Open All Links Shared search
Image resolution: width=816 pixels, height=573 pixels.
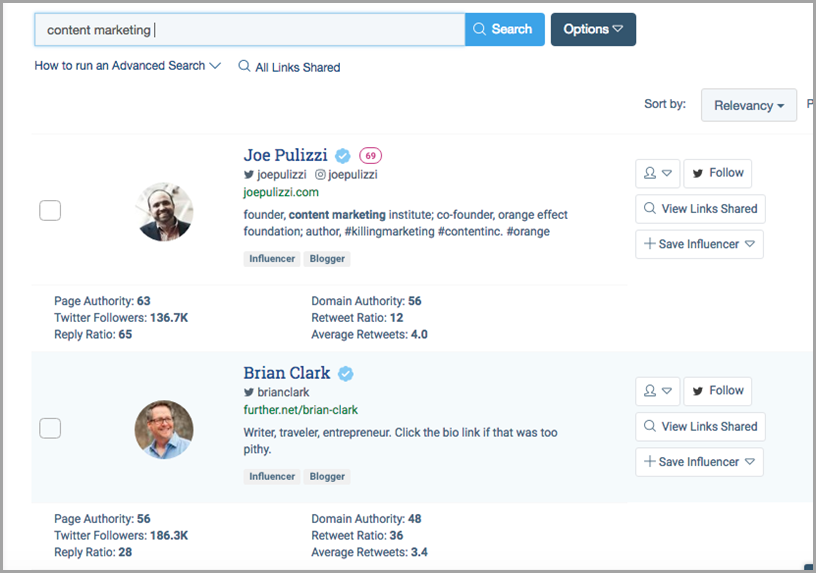tap(289, 67)
